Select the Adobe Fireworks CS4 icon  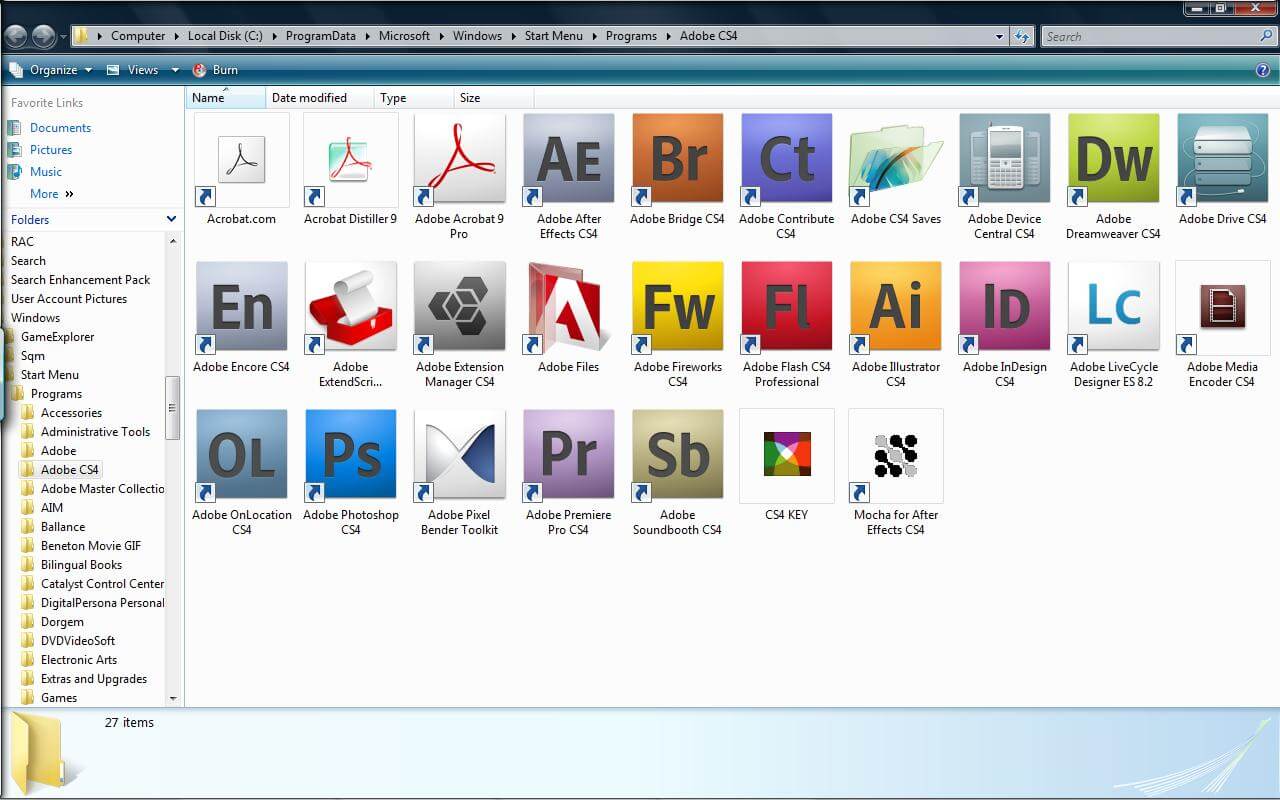tap(677, 308)
